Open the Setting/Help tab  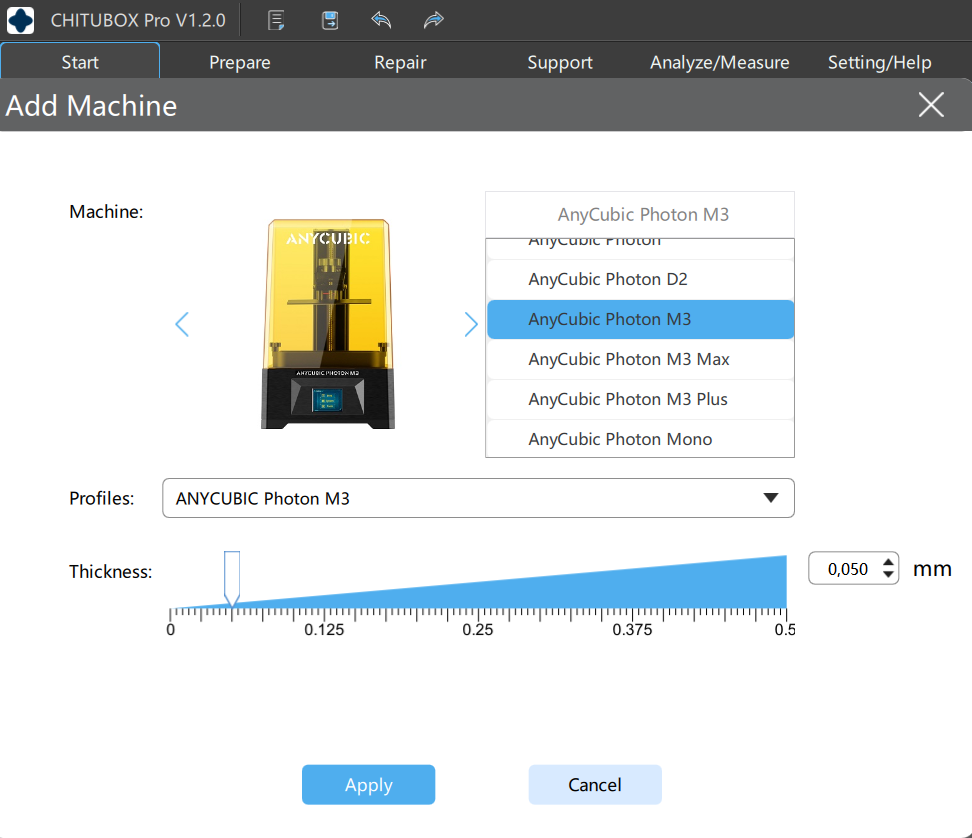(880, 62)
